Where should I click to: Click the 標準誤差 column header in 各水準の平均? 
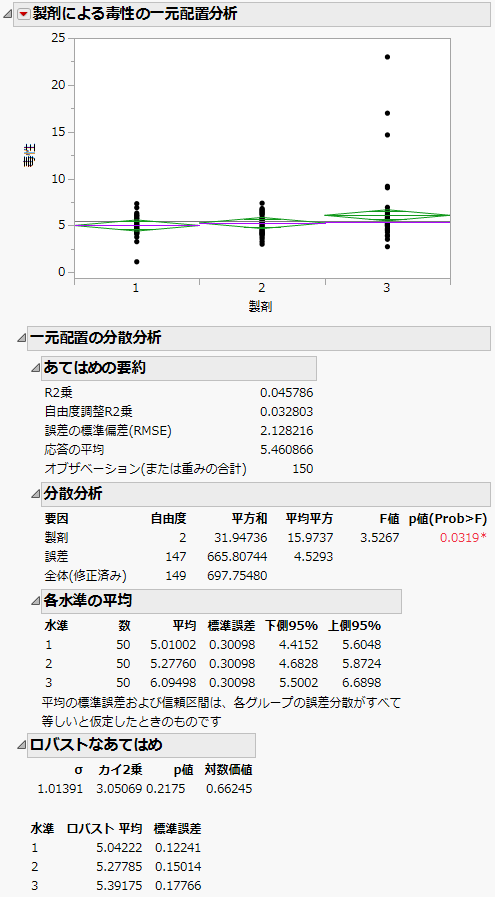pos(232,625)
